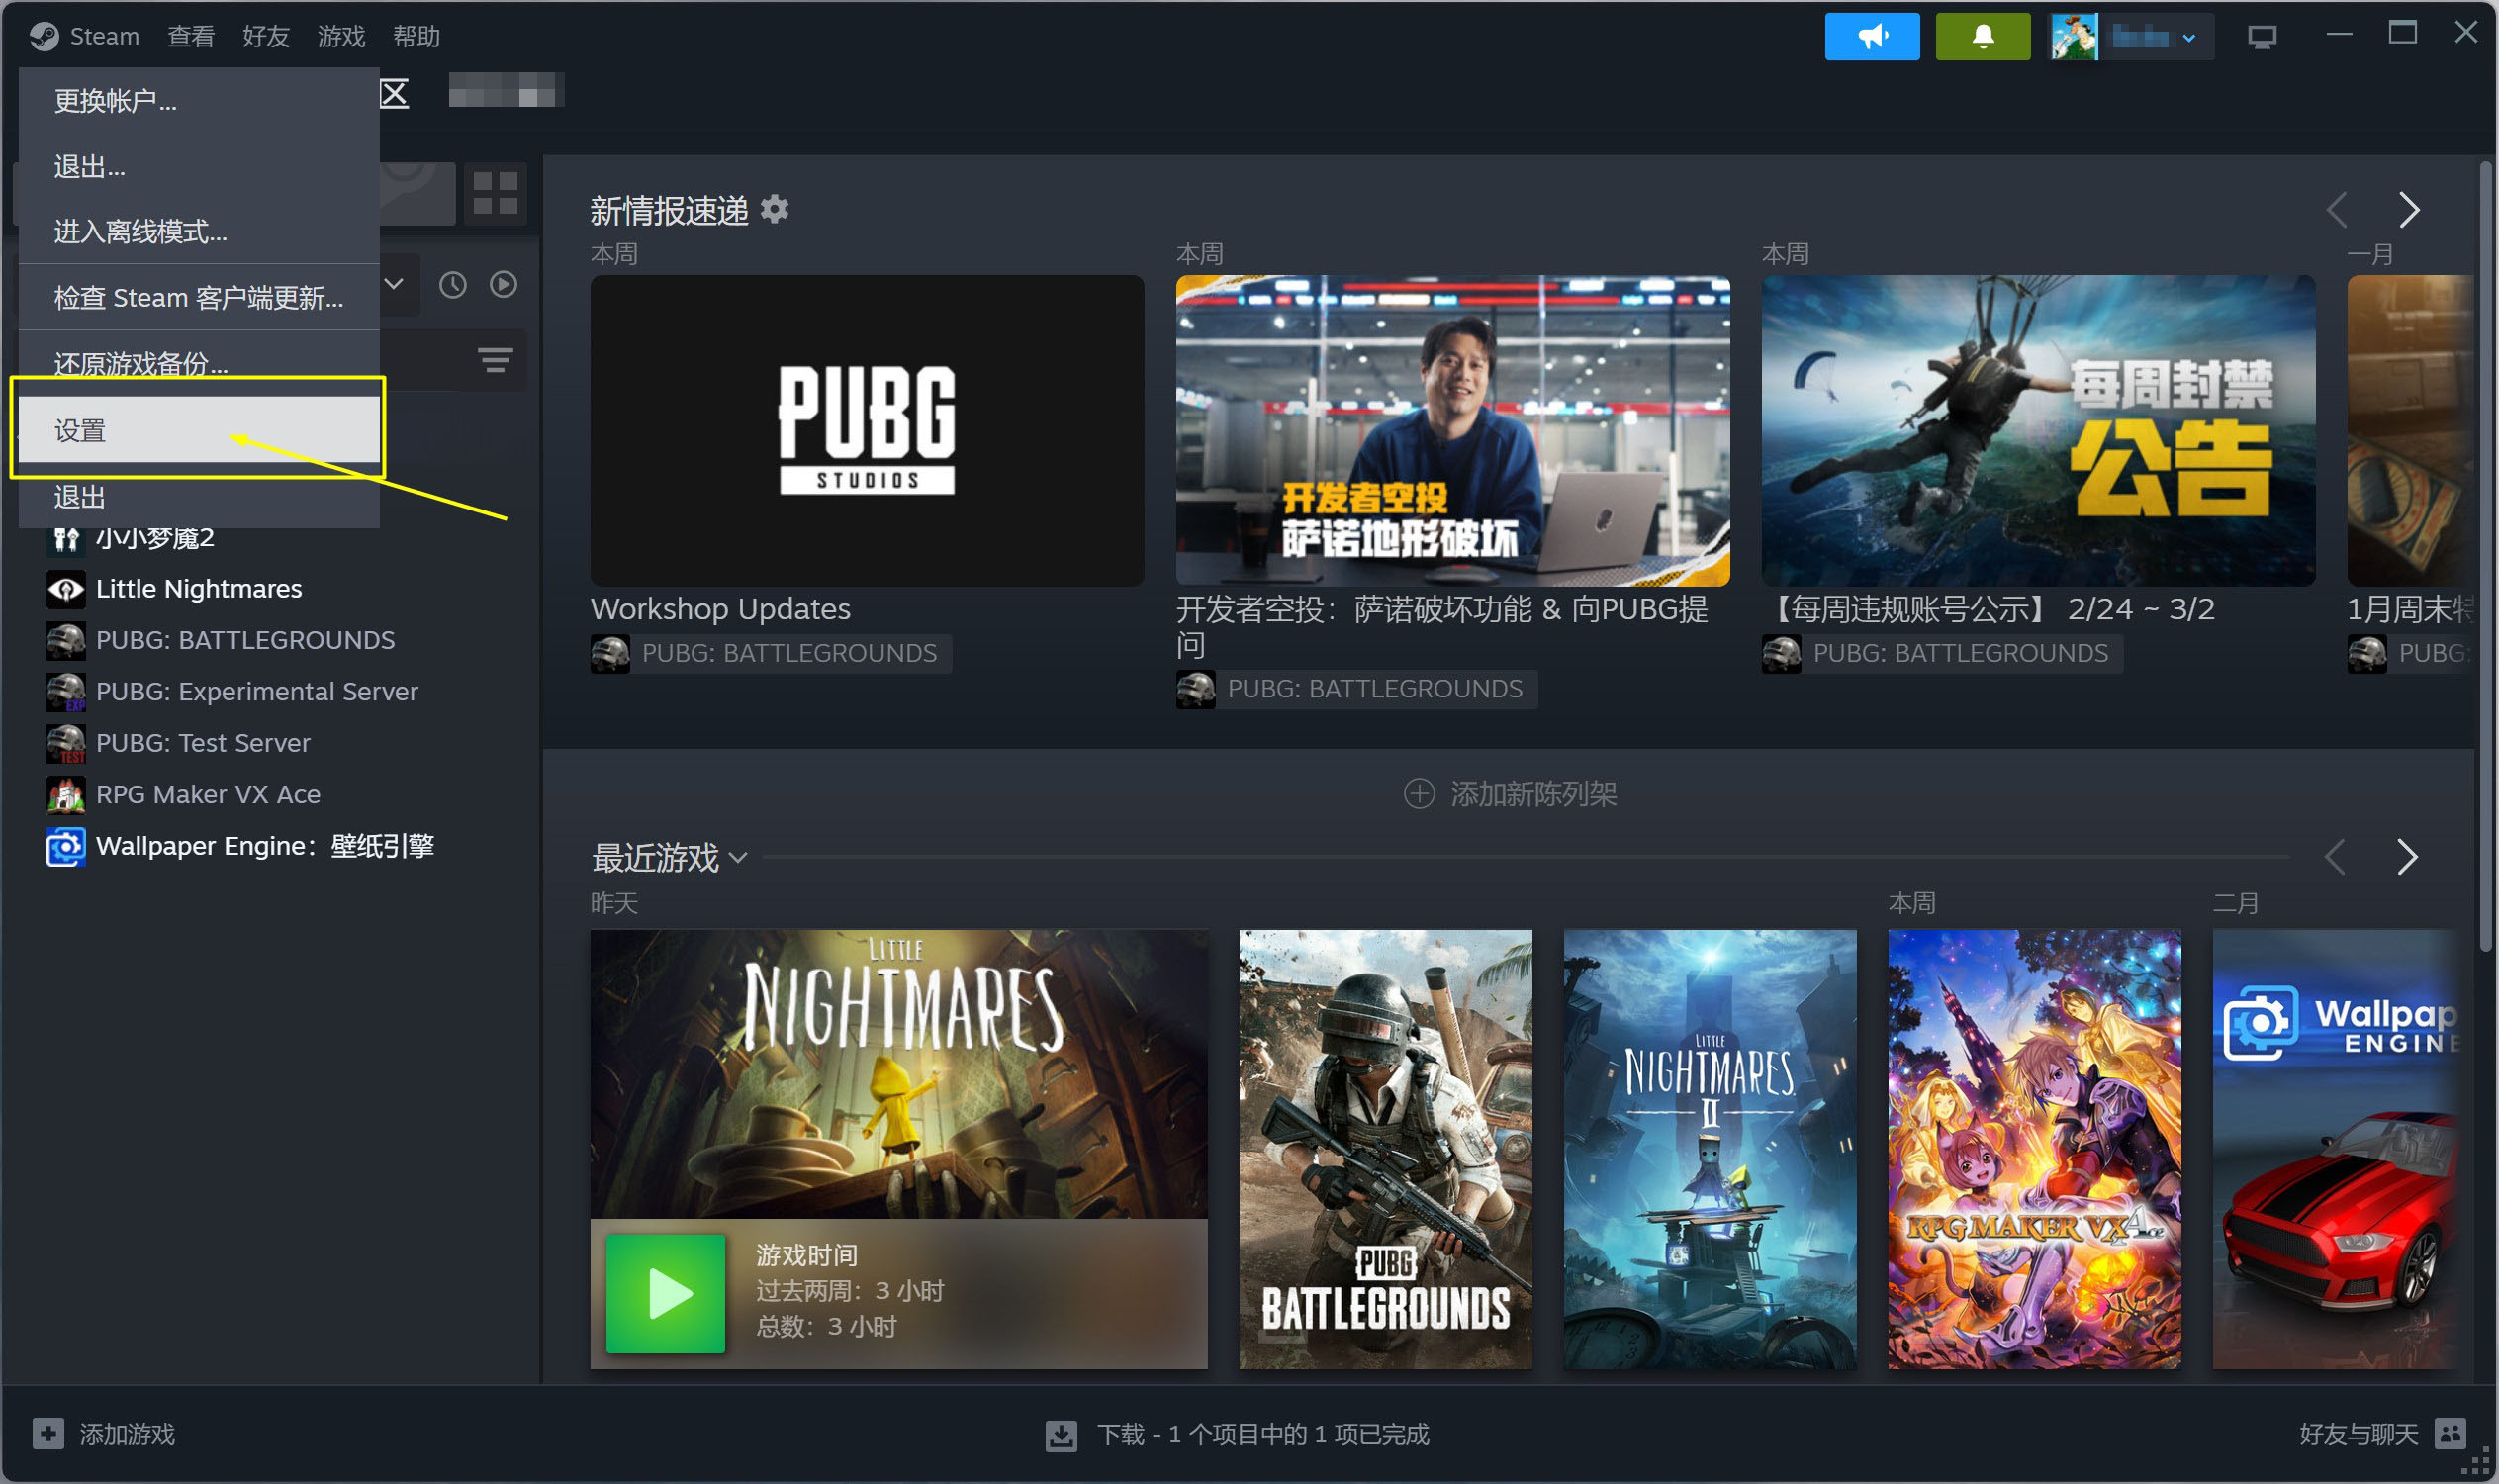Image resolution: width=2499 pixels, height=1484 pixels.
Task: Open the 查看 menu
Action: pos(191,37)
